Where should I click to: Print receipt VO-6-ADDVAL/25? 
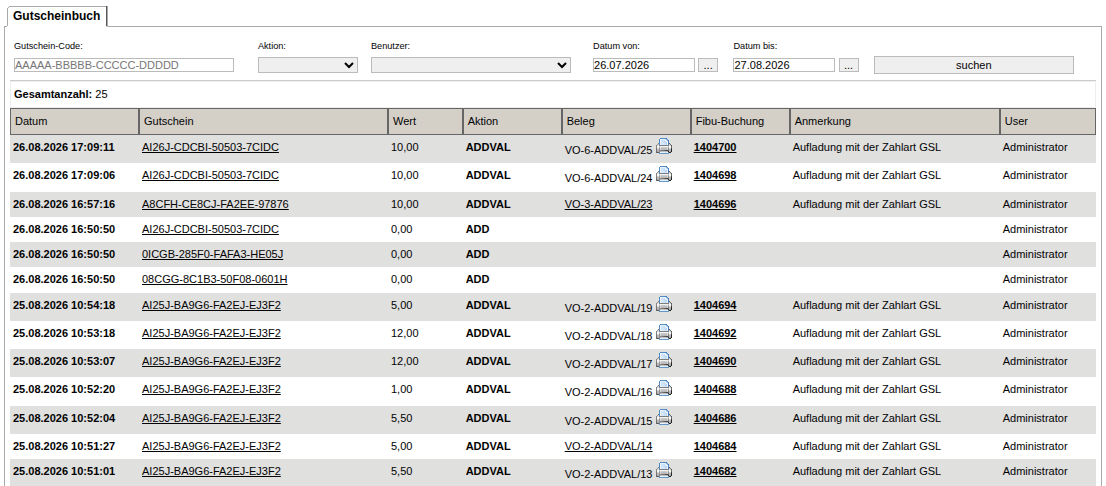click(664, 146)
